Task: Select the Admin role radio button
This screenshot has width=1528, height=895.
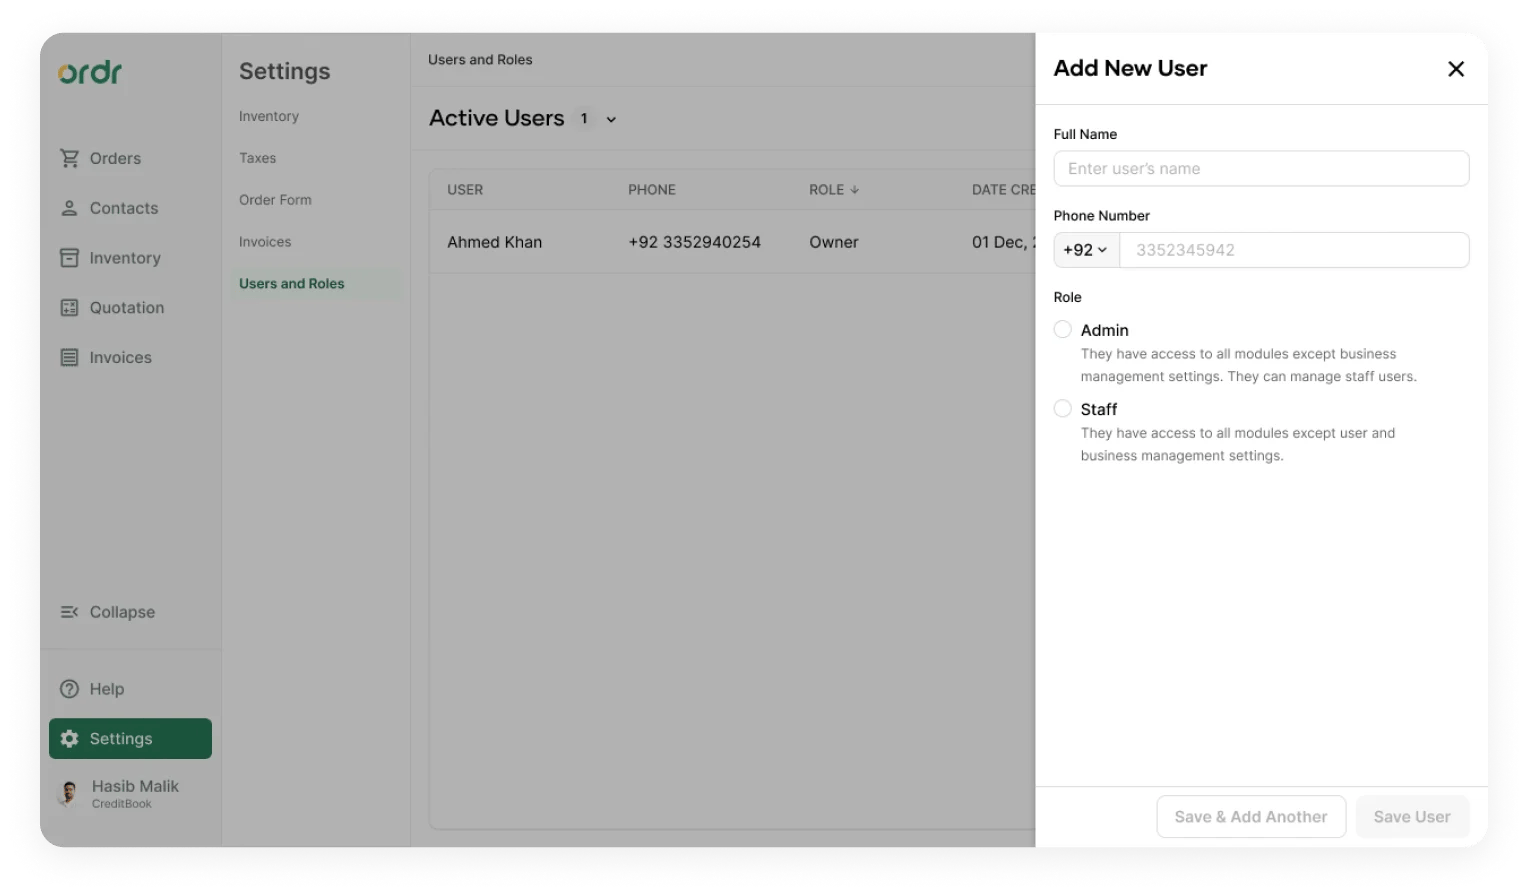Action: click(x=1062, y=329)
